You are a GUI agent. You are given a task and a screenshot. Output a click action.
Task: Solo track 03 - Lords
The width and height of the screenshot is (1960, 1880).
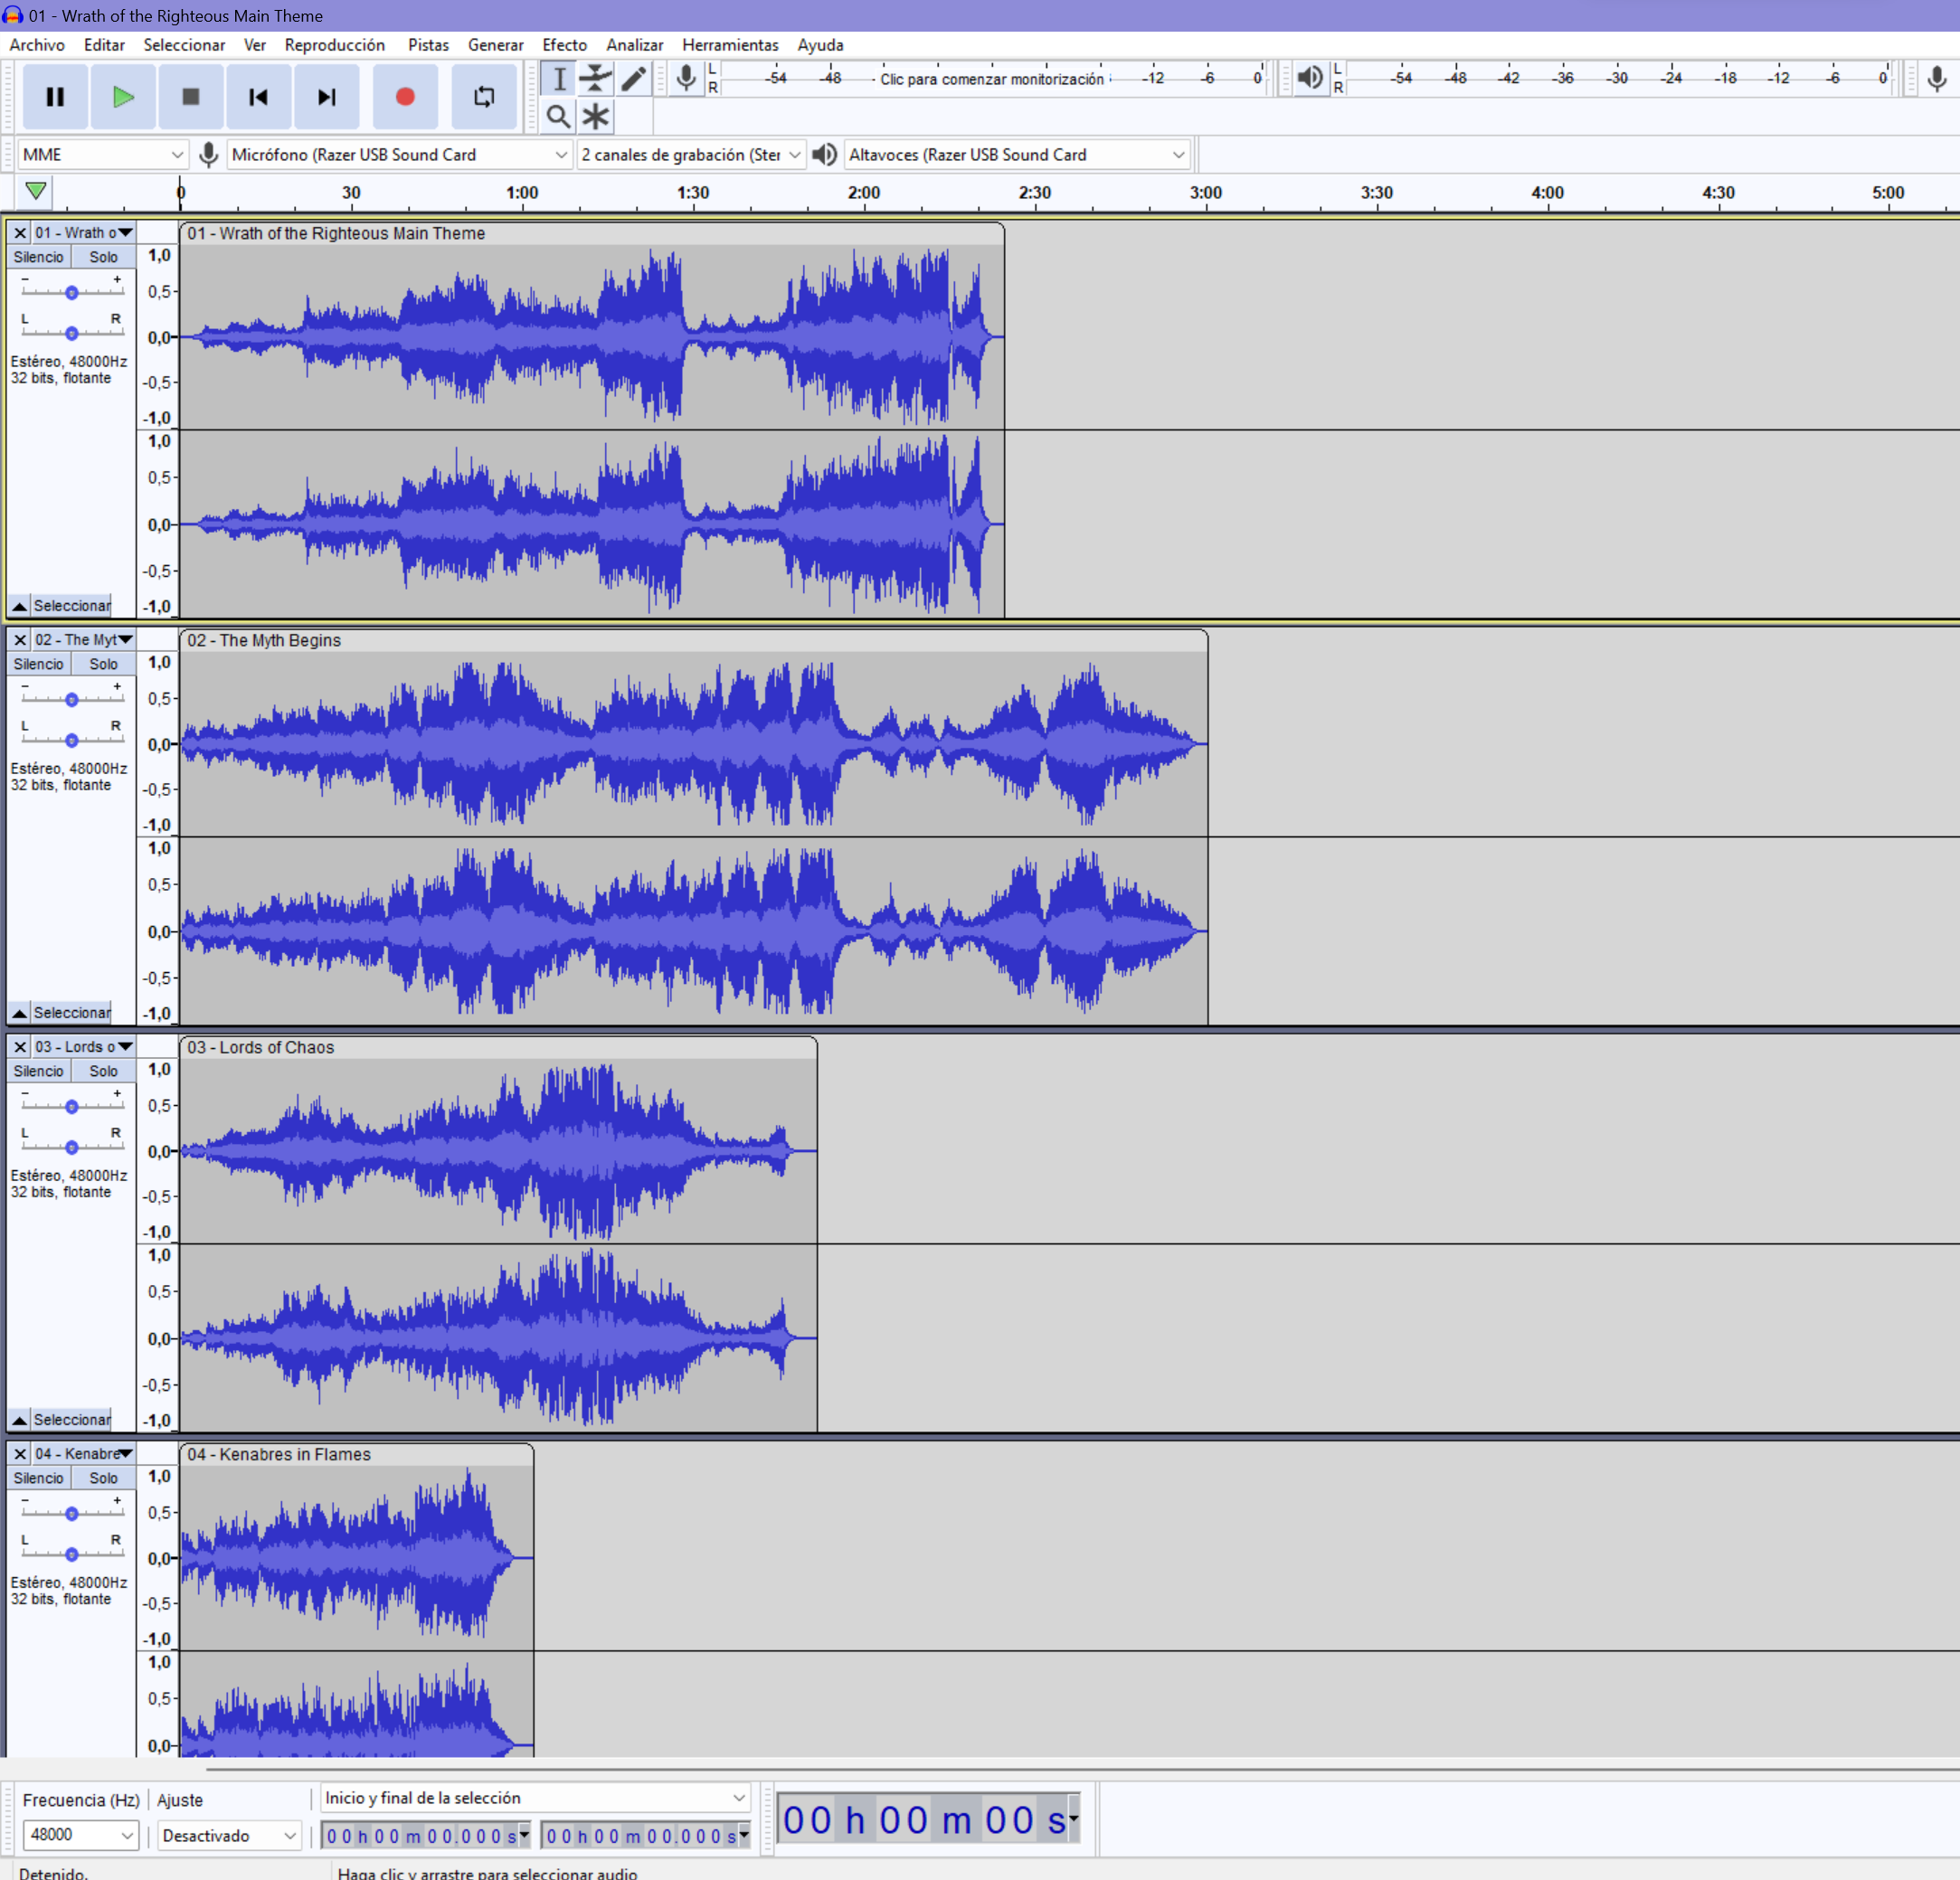(103, 1071)
